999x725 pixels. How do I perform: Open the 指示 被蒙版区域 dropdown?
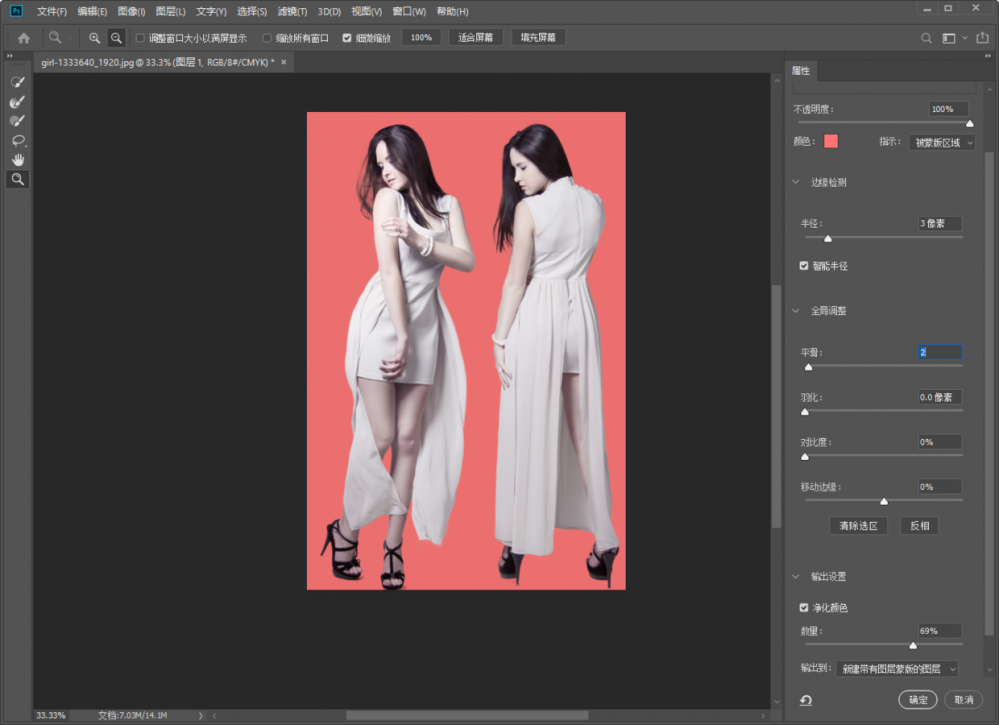click(941, 142)
